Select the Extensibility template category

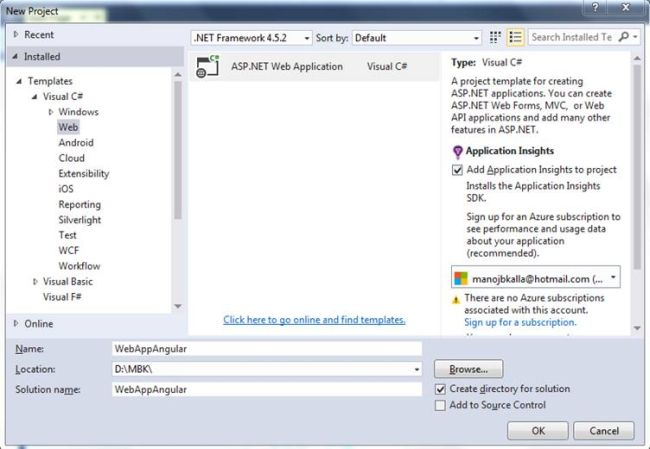click(84, 173)
